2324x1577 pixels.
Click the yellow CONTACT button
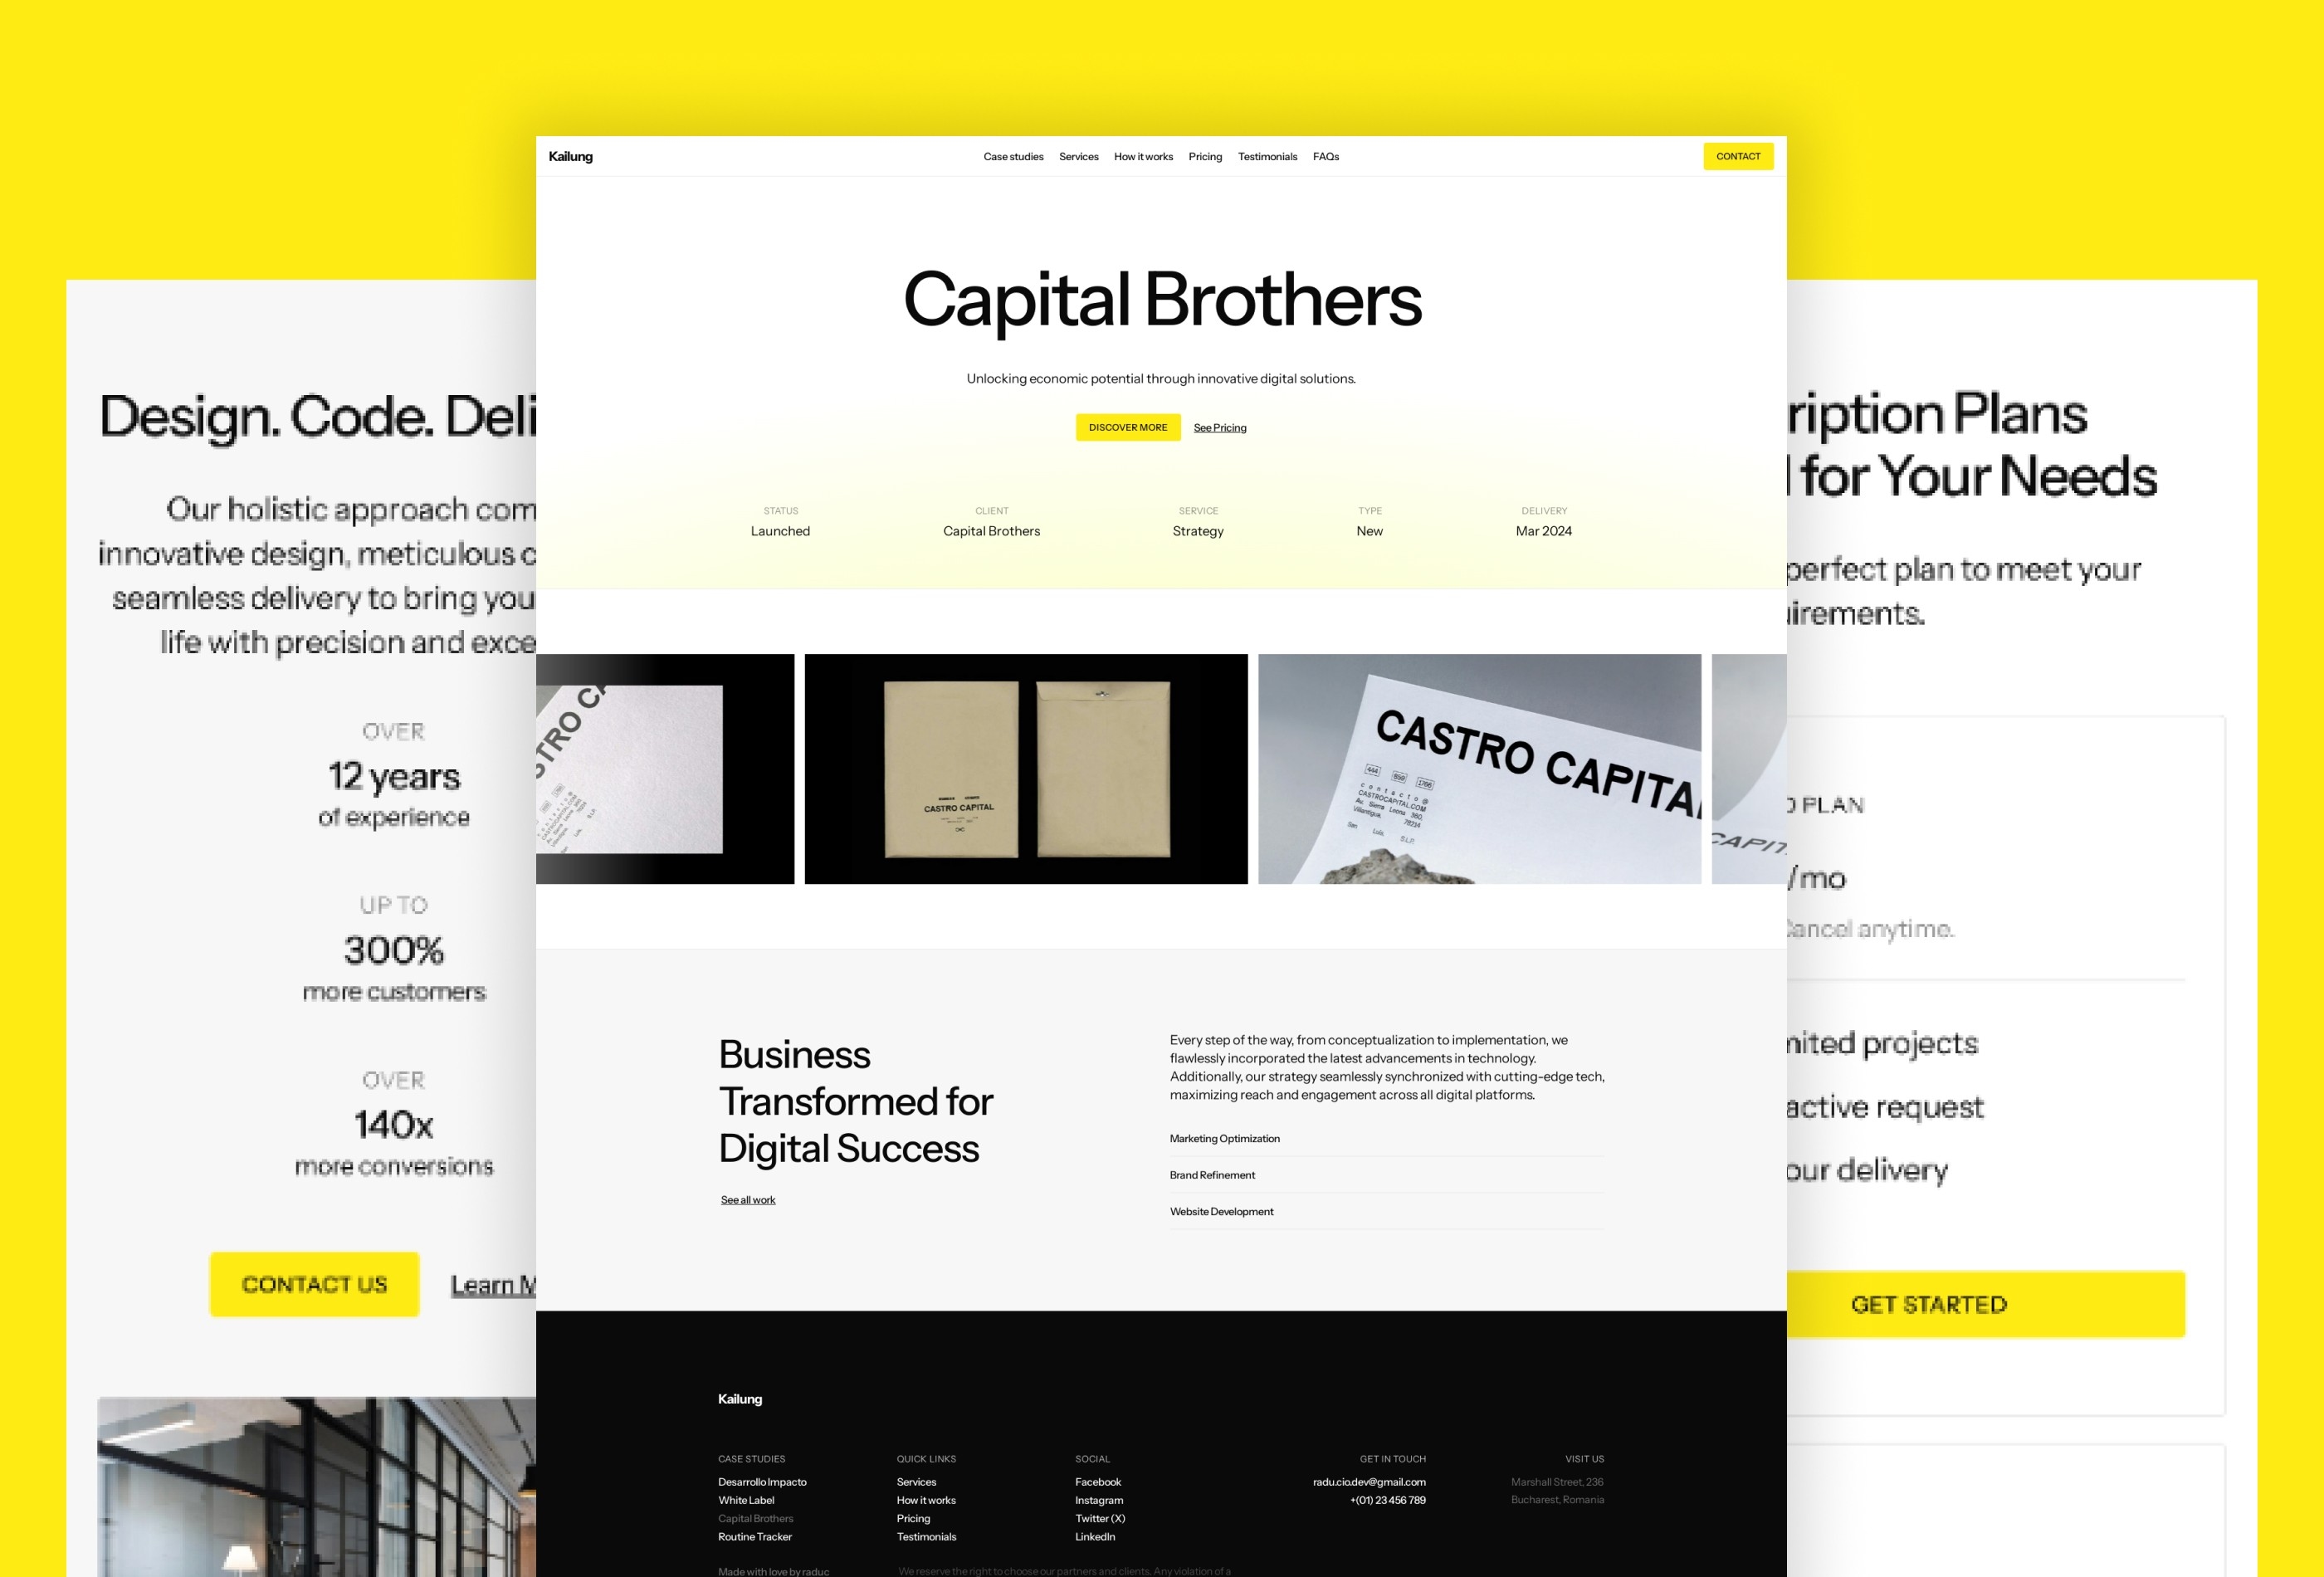[1736, 155]
